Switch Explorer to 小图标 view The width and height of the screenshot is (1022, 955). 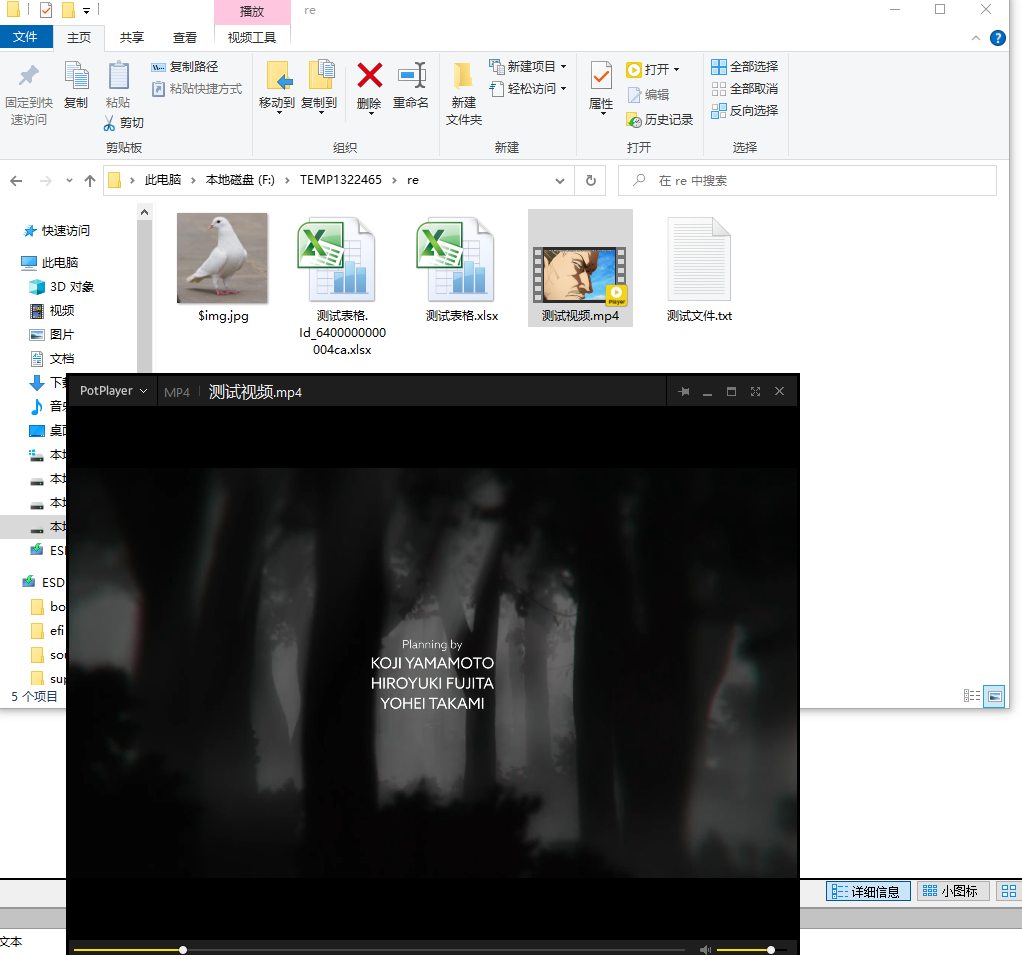[x=952, y=891]
